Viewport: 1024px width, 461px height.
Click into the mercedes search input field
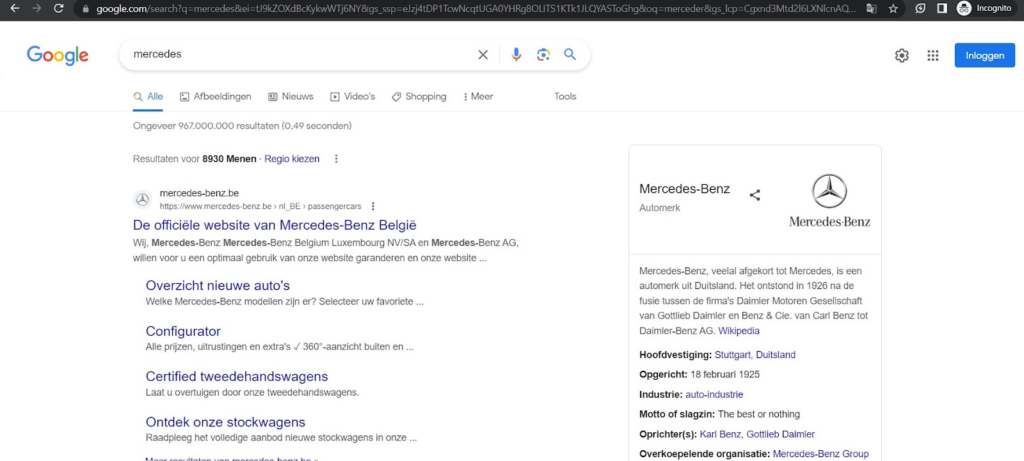click(x=300, y=55)
